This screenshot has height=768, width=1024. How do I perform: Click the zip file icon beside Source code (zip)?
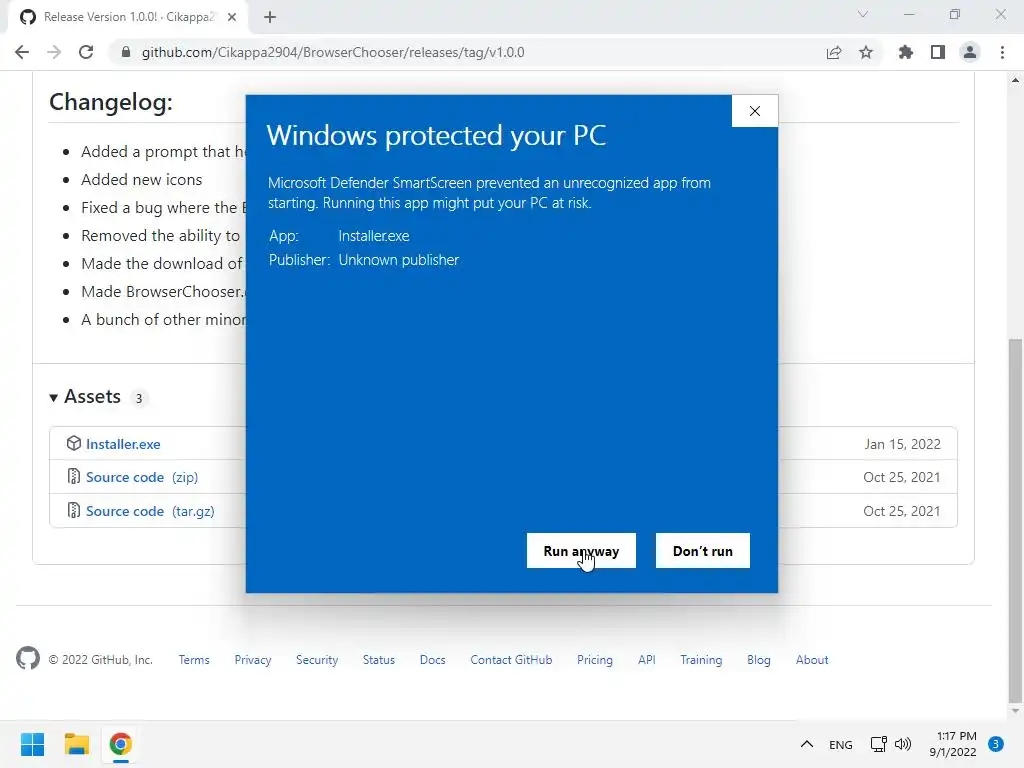tap(74, 477)
